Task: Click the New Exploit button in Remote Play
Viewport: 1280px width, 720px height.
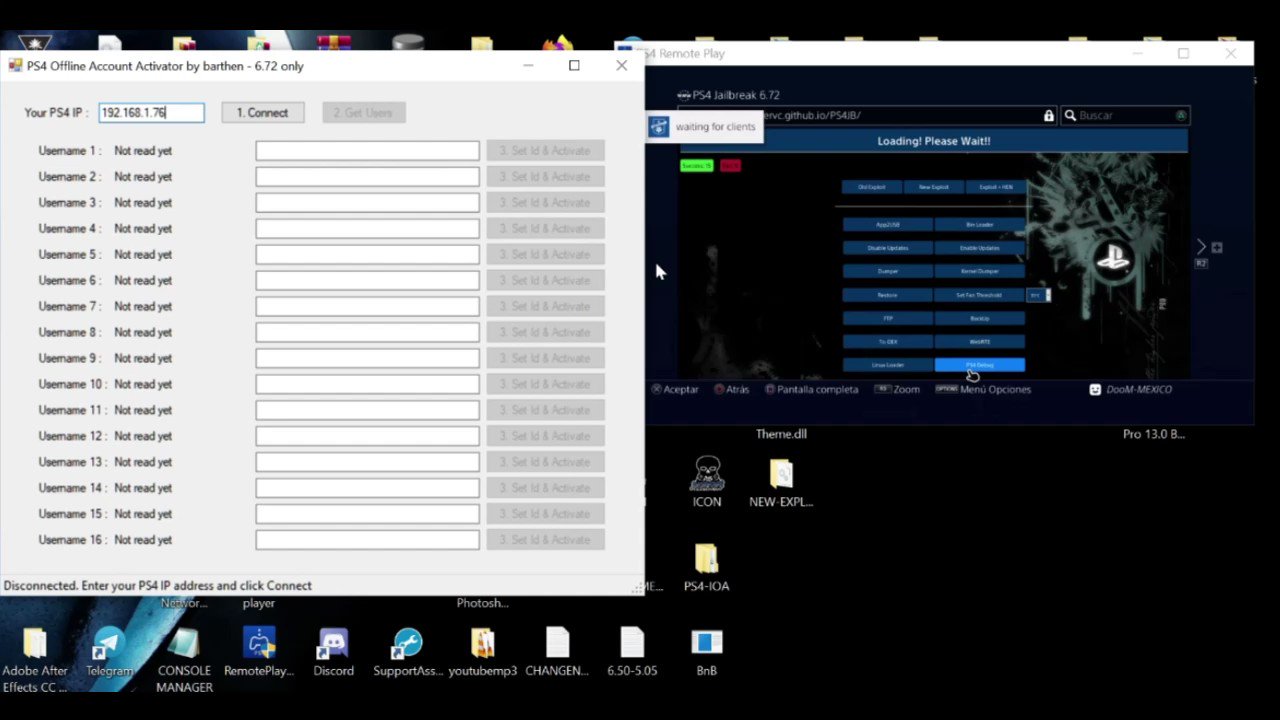Action: click(933, 187)
